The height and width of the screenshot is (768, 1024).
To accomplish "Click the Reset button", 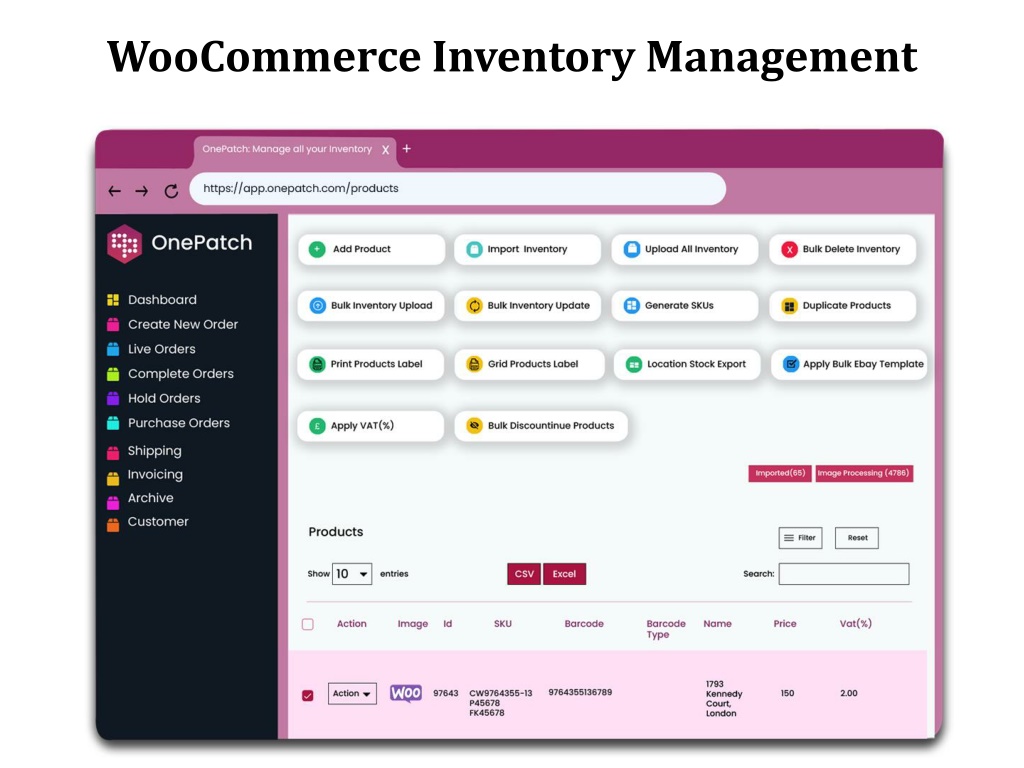I will click(x=857, y=538).
